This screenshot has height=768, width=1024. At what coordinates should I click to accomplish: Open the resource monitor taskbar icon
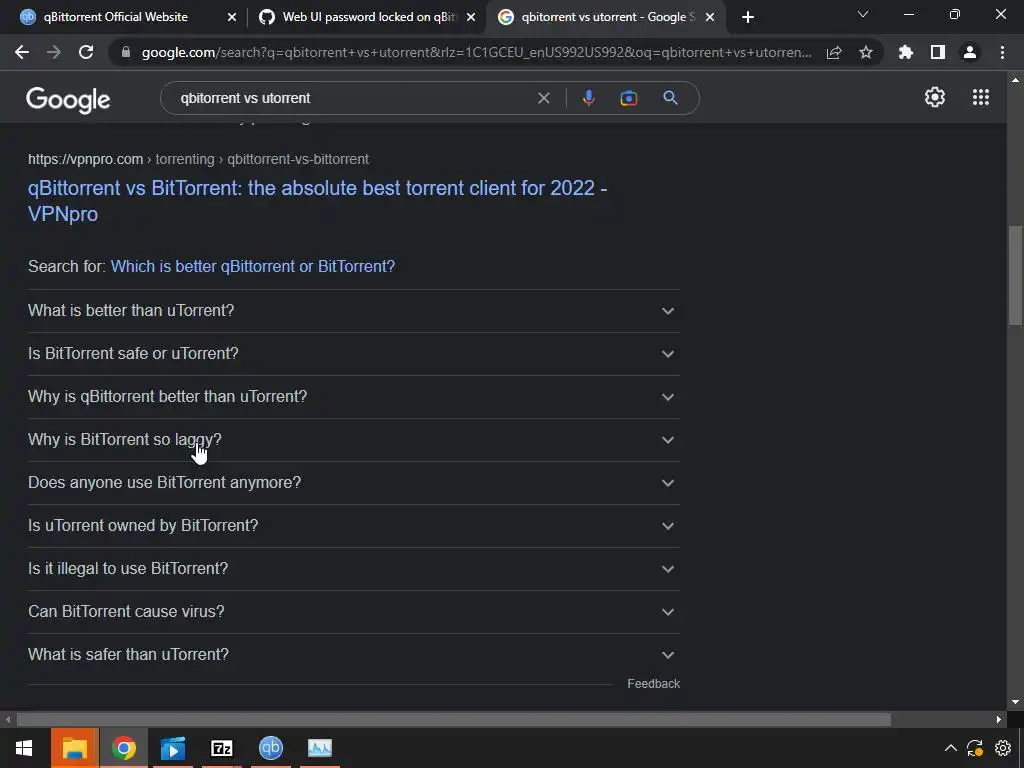[320, 748]
